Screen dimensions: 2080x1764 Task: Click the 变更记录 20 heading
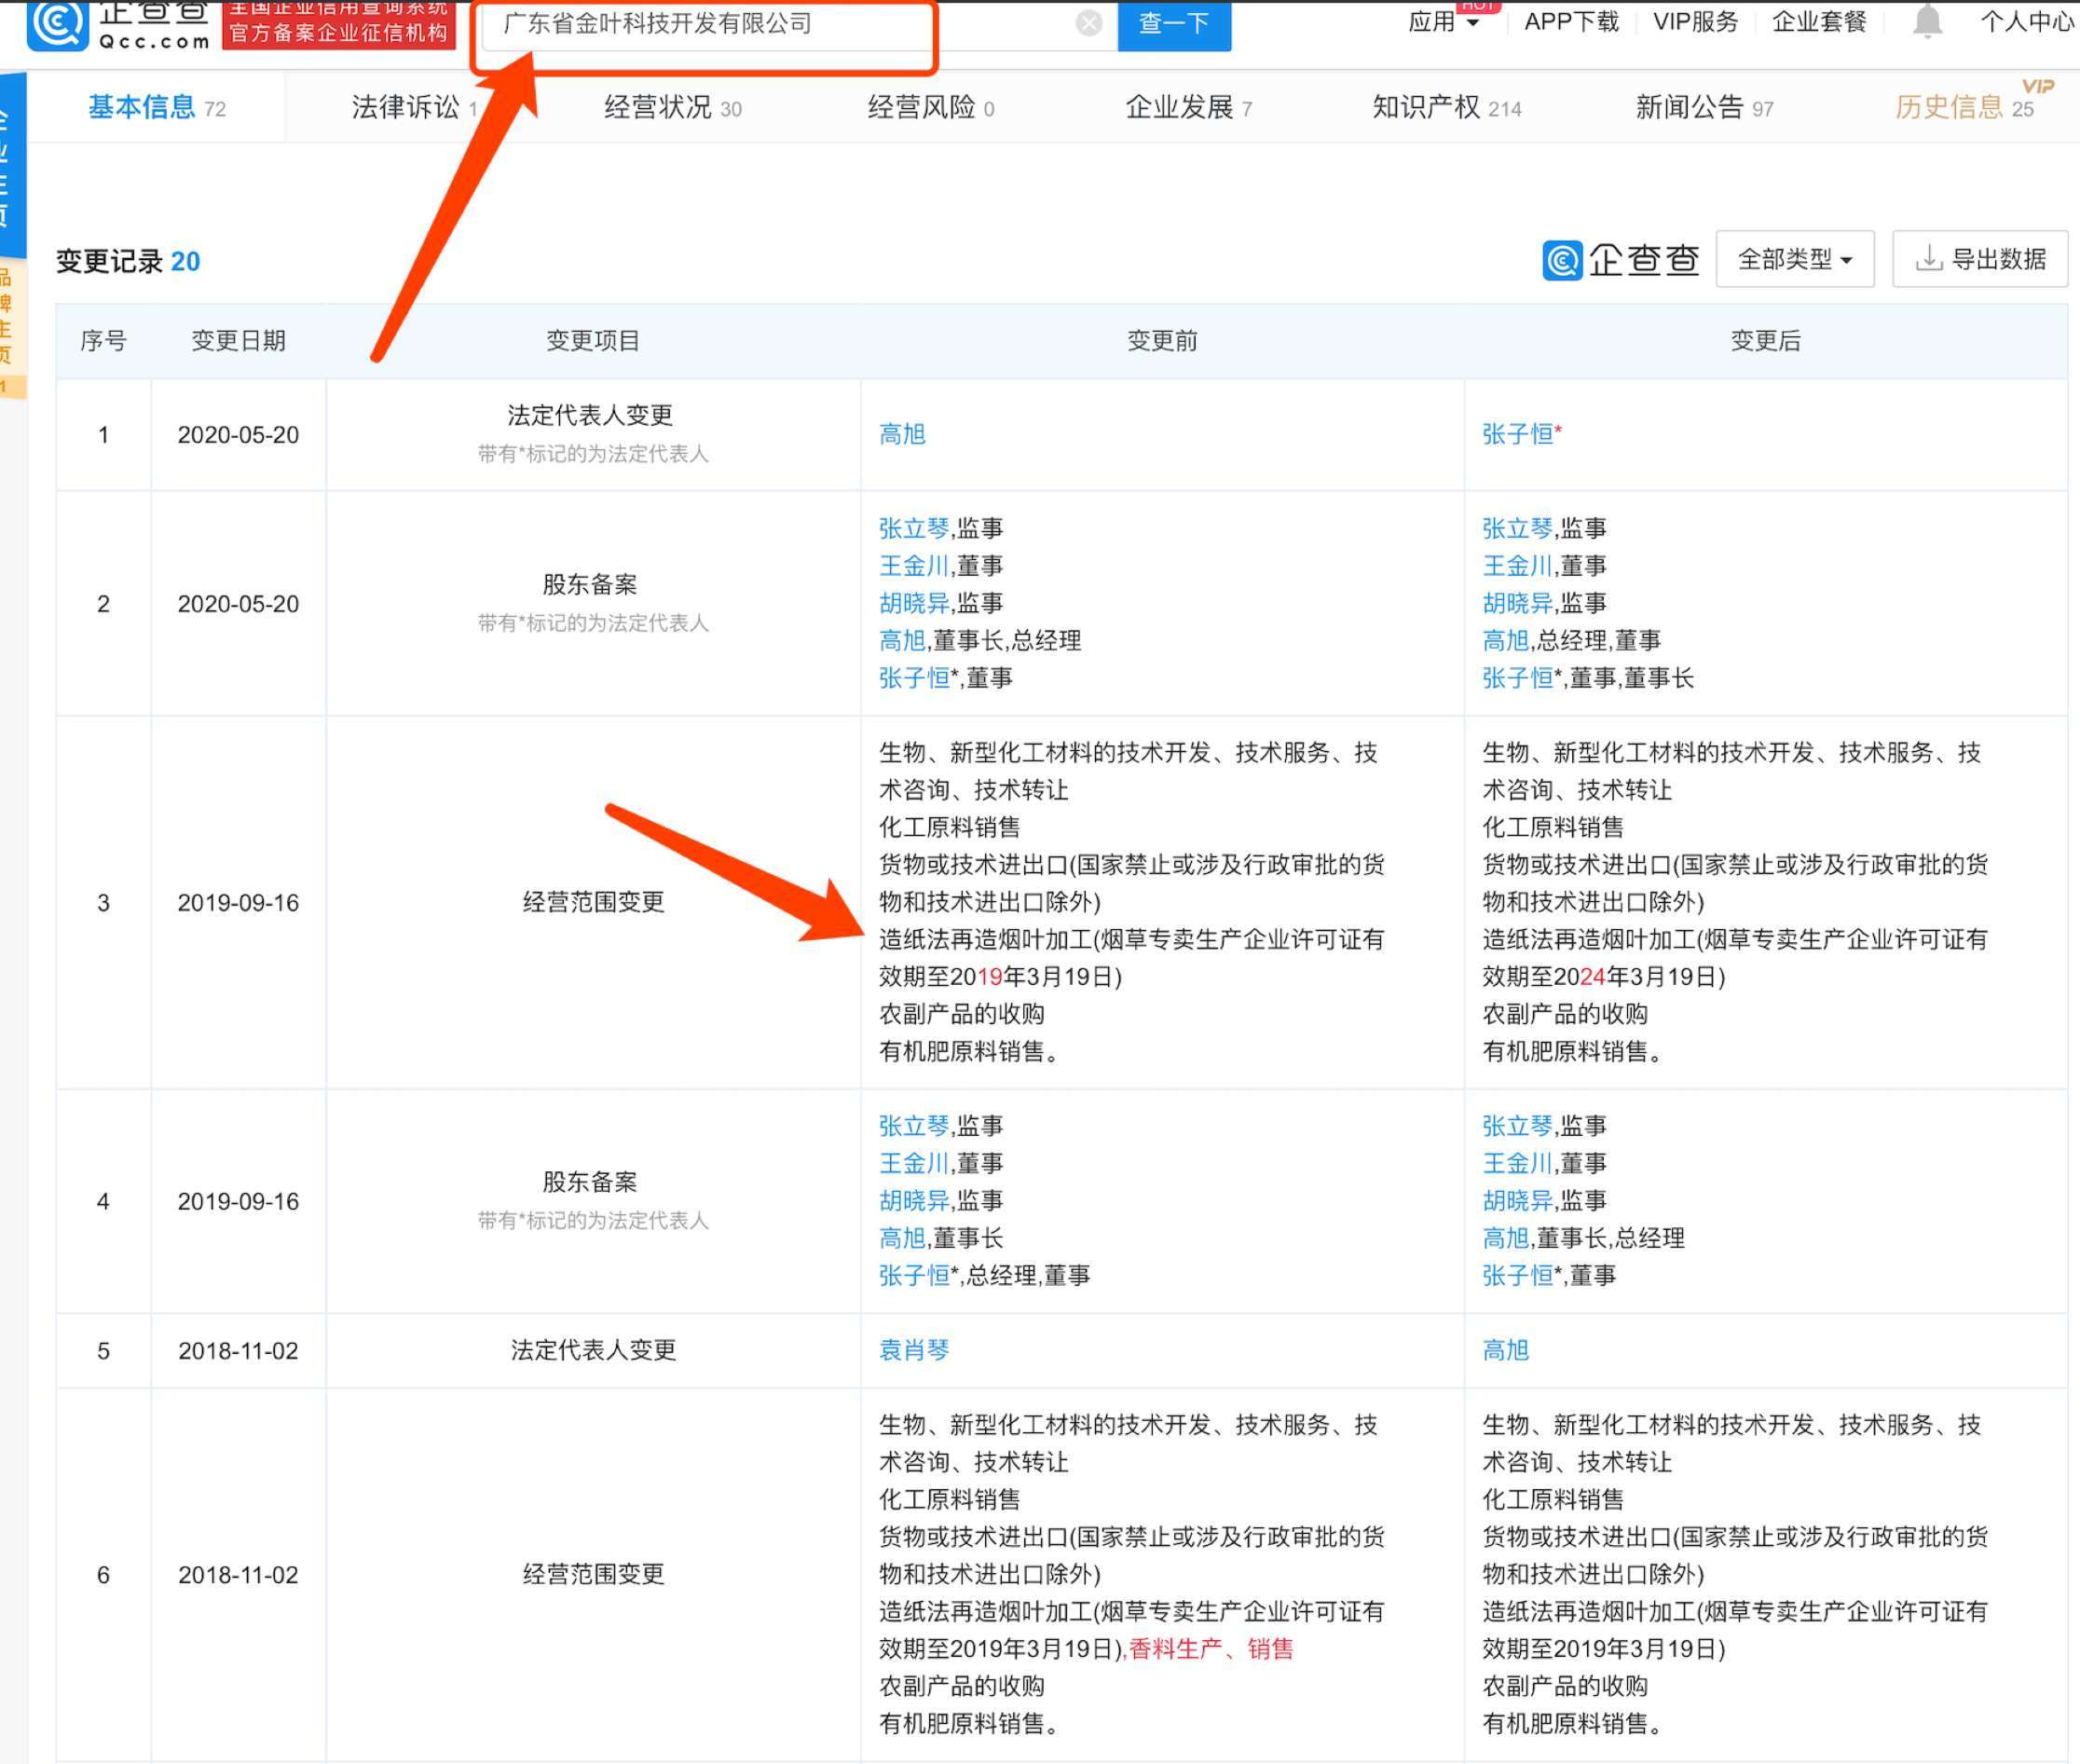point(128,261)
